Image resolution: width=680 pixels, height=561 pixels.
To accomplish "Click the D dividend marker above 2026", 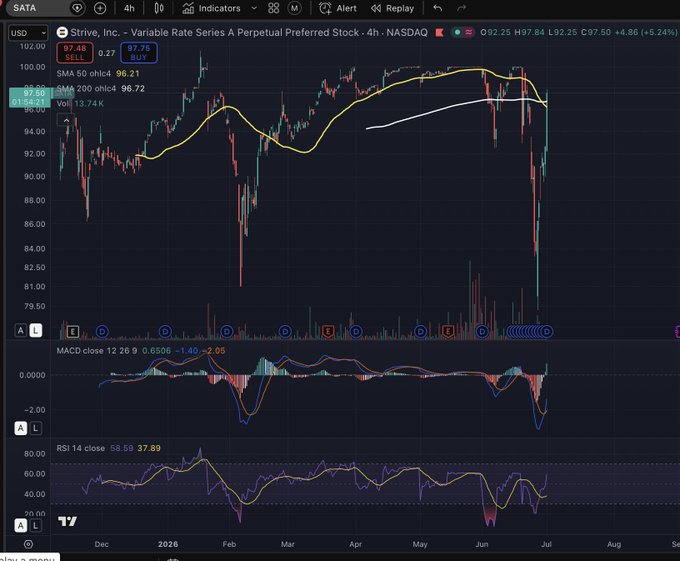I will click(x=165, y=332).
